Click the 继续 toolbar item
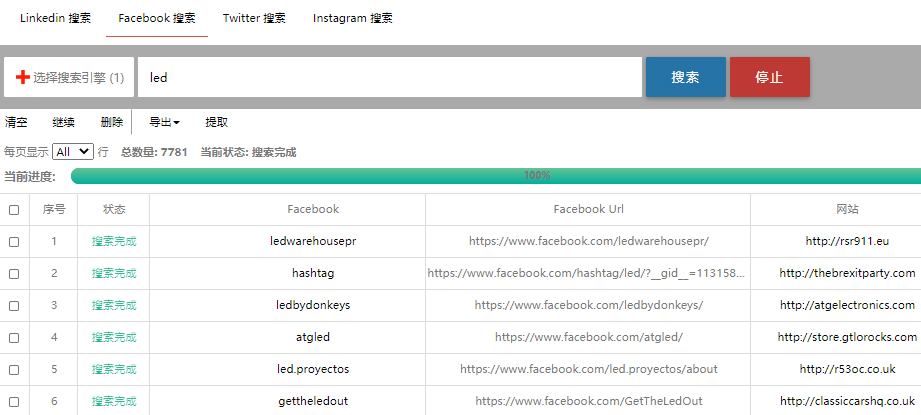 (x=64, y=122)
